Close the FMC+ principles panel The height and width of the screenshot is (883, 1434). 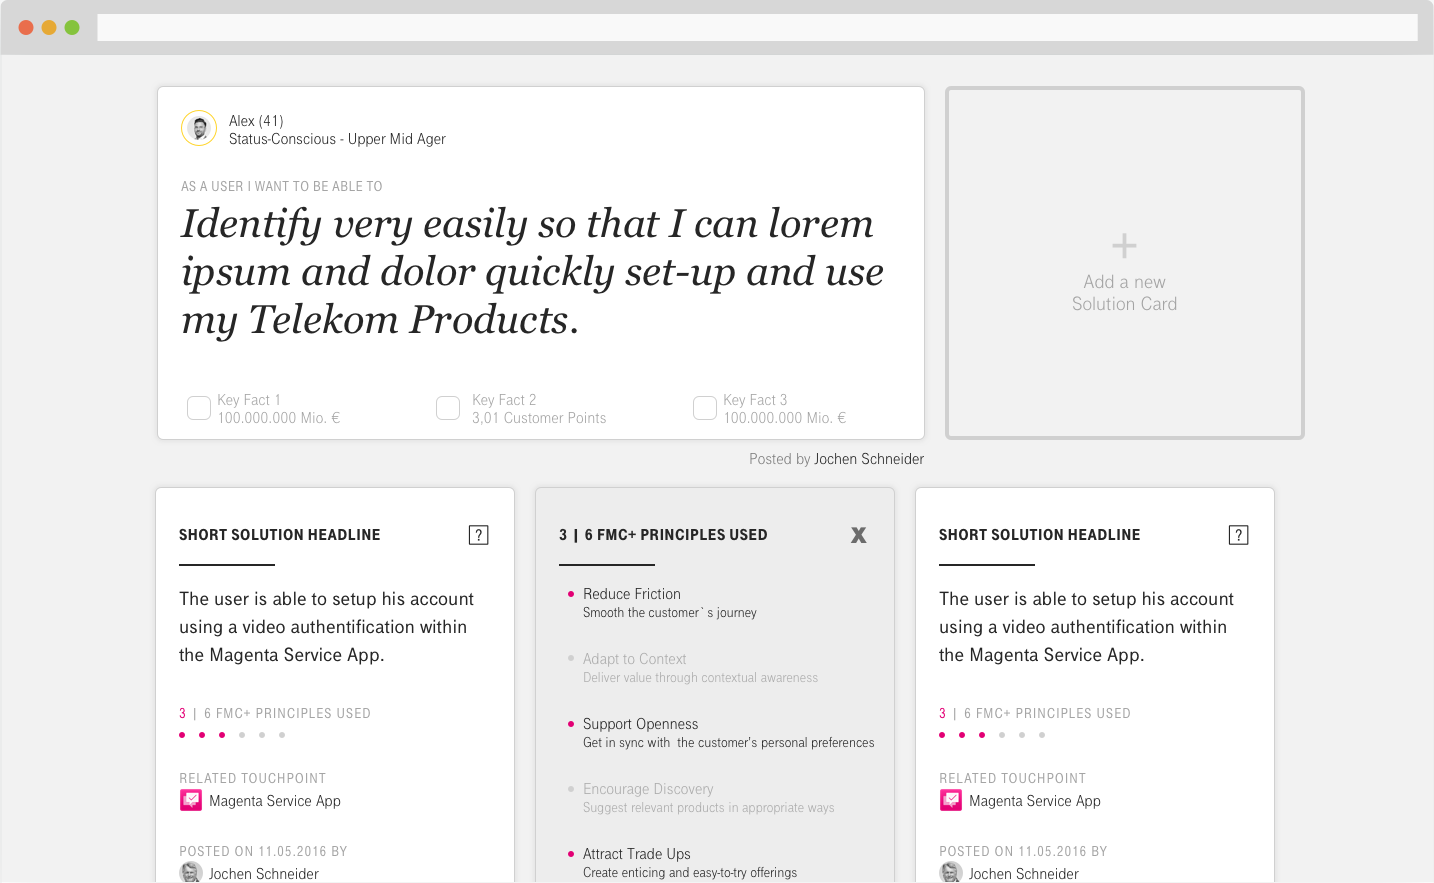point(858,536)
